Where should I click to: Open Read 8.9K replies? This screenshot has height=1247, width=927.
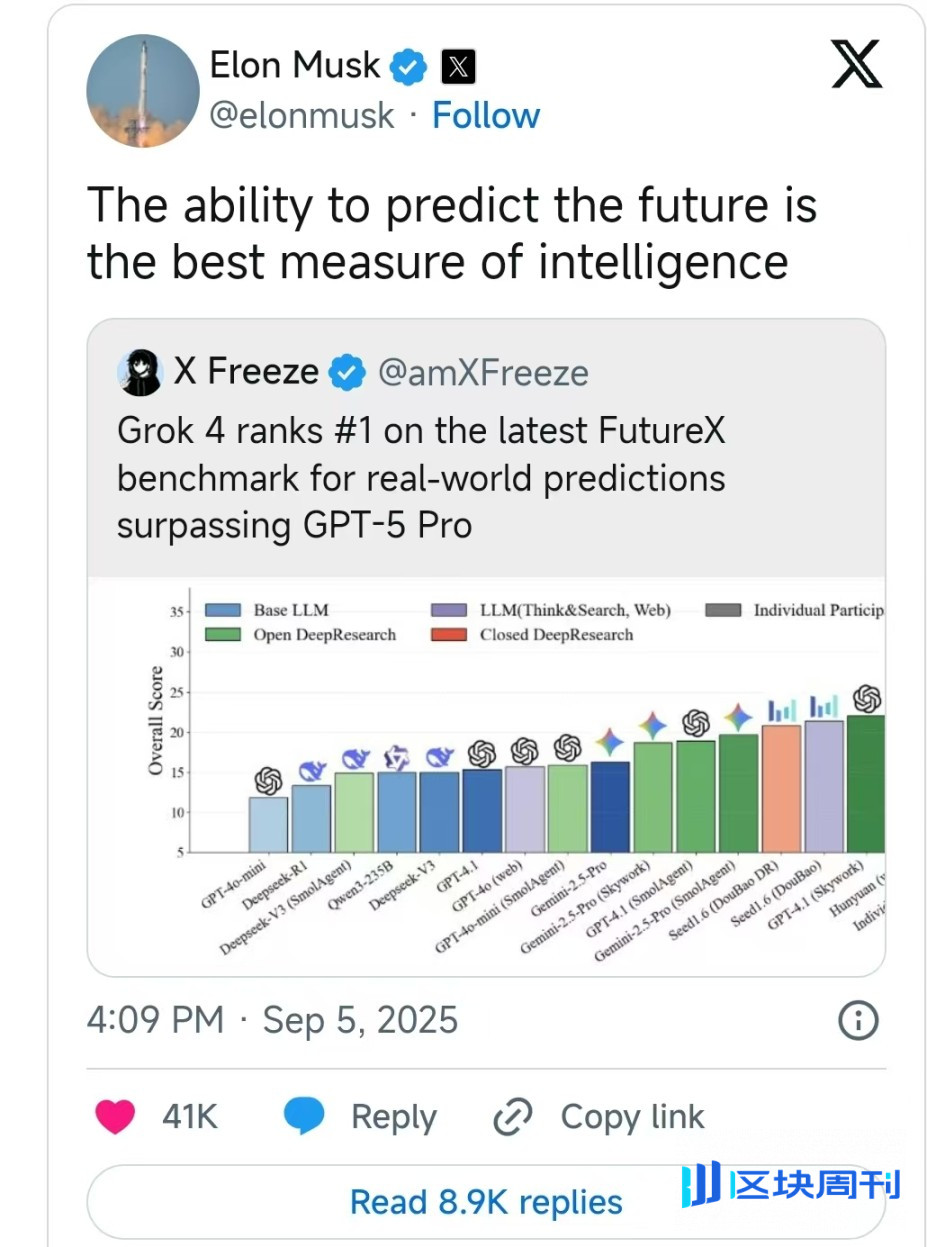(x=486, y=1202)
